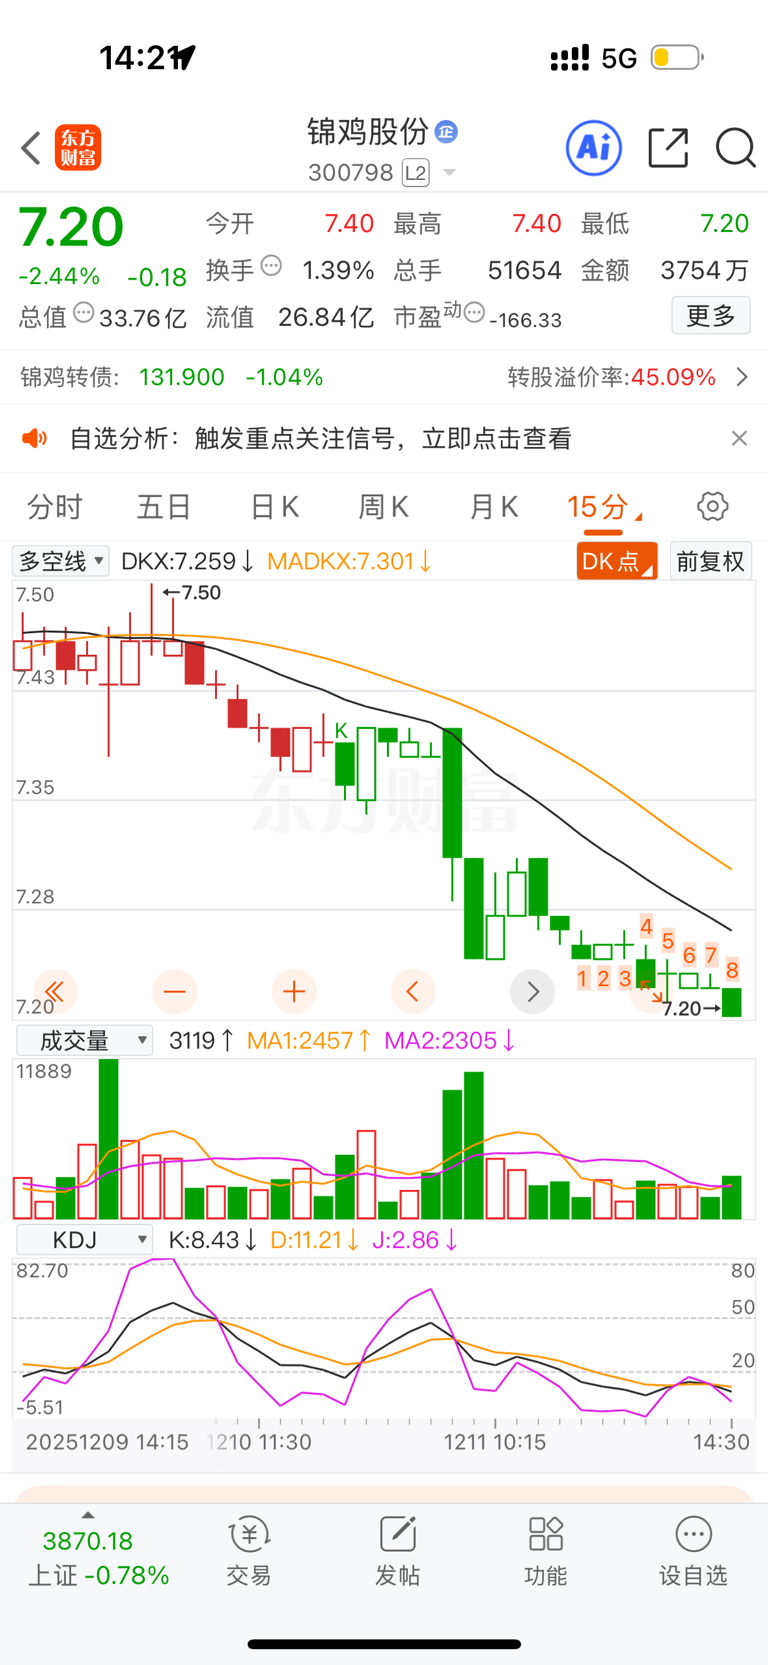Open 自选分析 signal notice
This screenshot has height=1665, width=769.
point(320,438)
